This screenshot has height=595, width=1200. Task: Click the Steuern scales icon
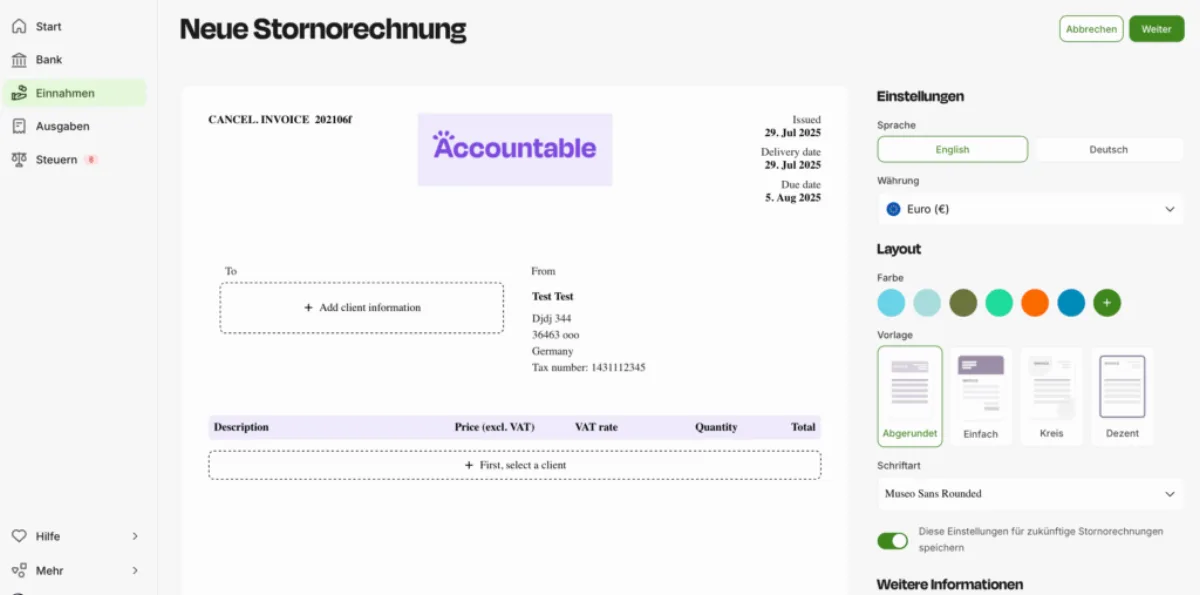pos(19,159)
